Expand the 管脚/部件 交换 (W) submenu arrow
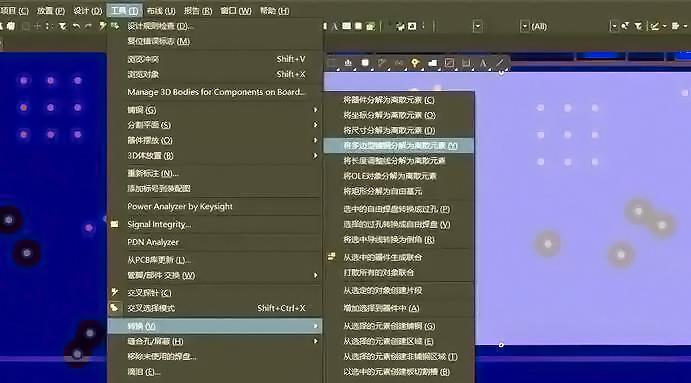691x383 pixels. click(x=316, y=275)
